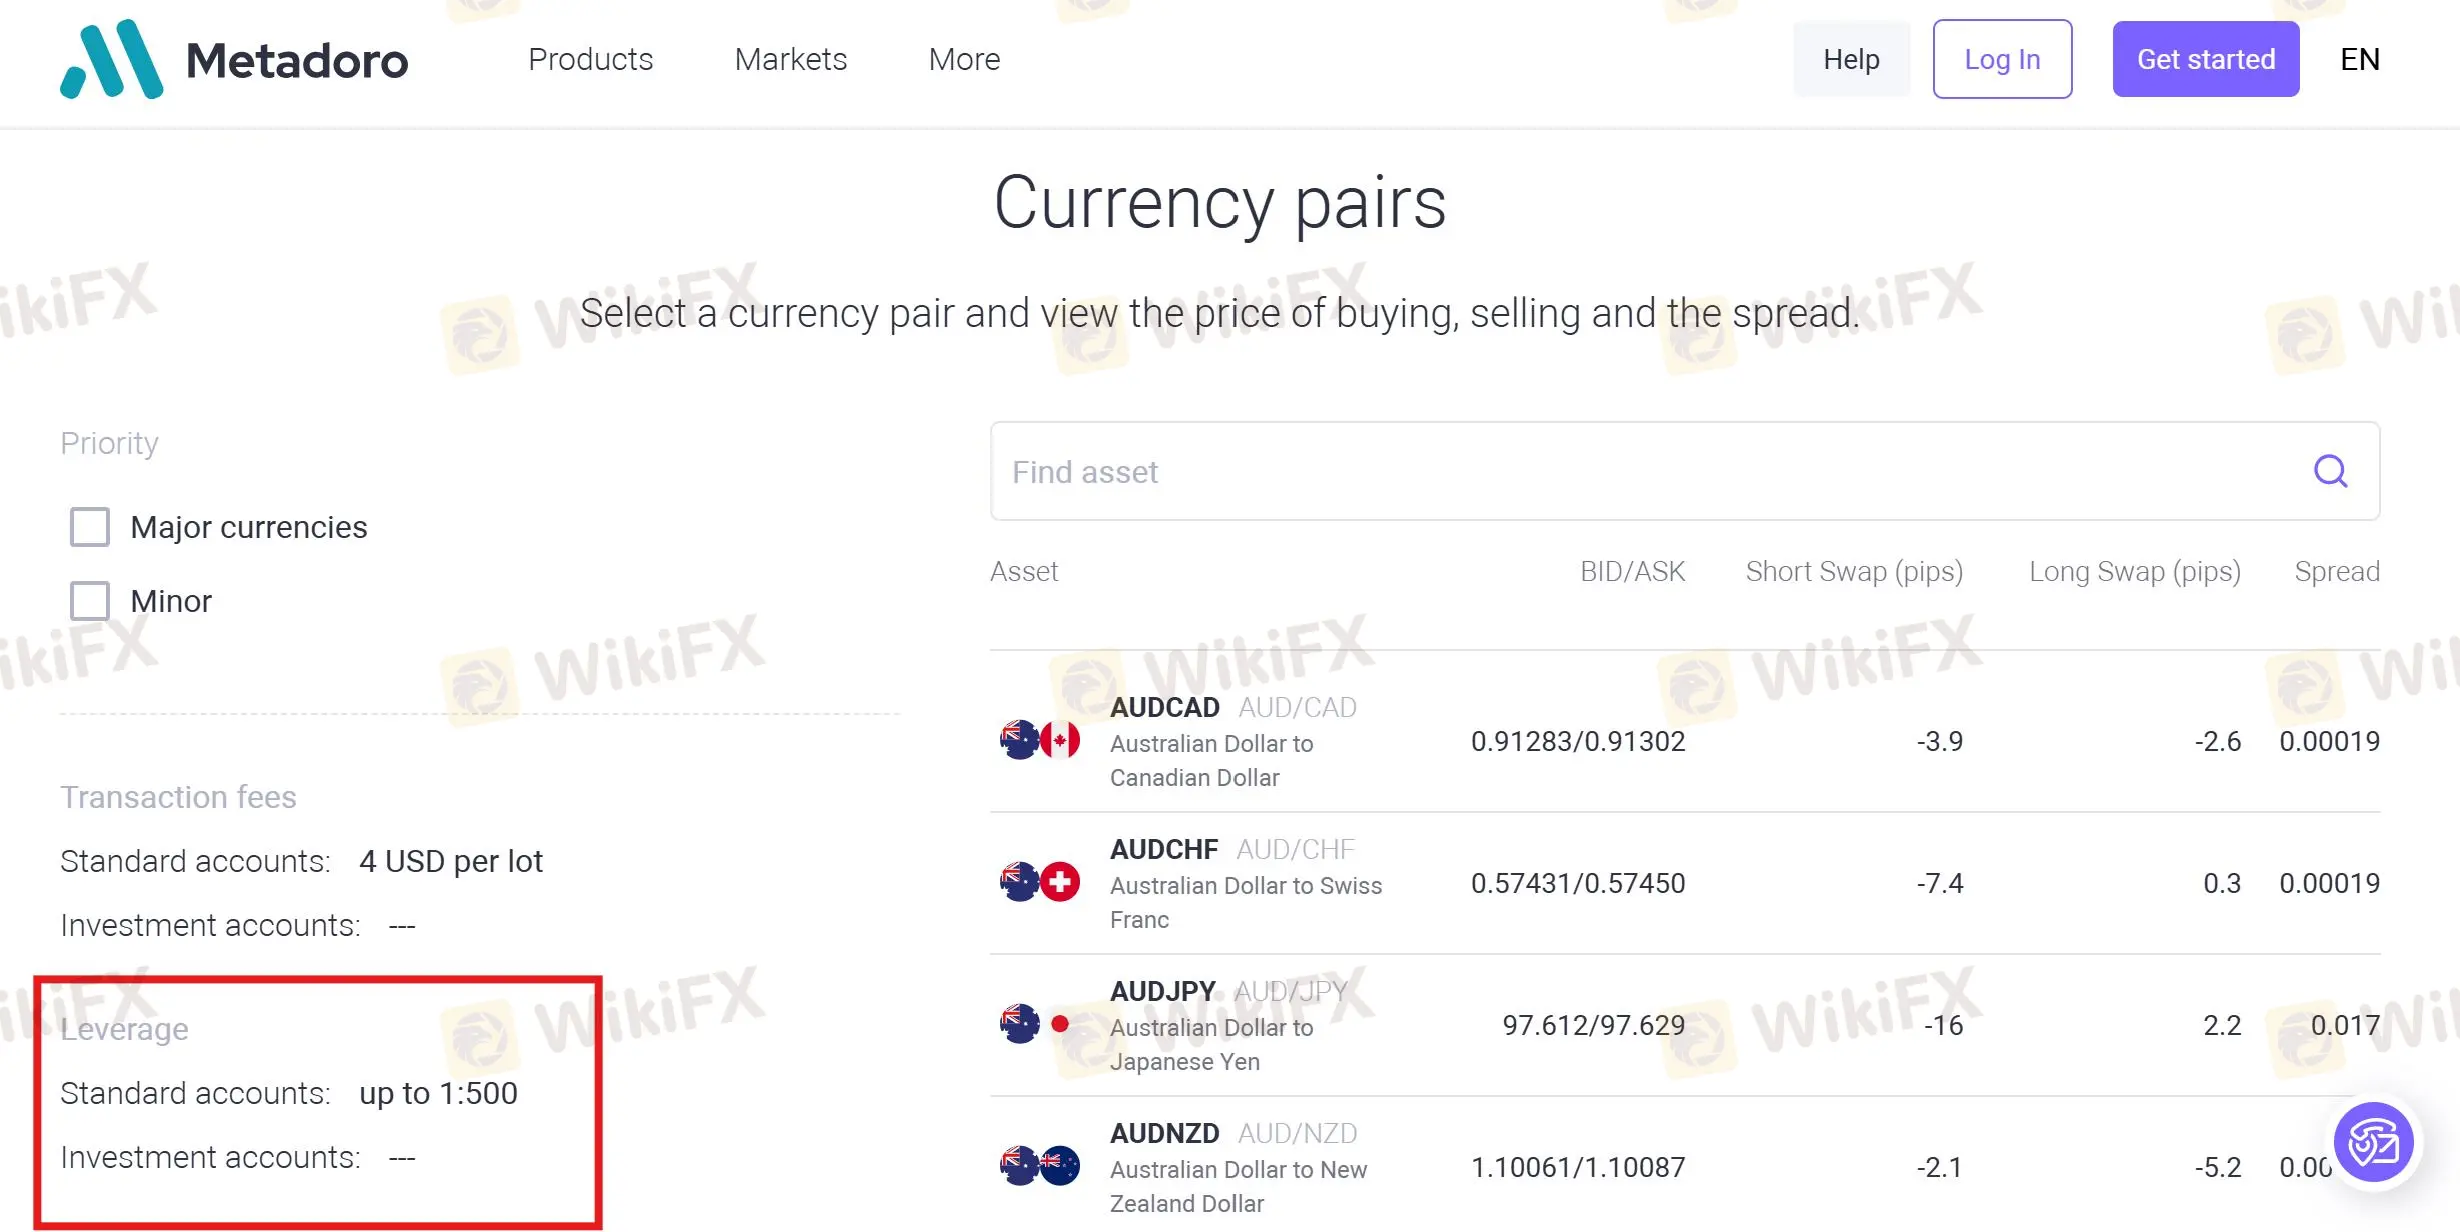Click the search magnifier icon
The image size is (2460, 1232).
[2330, 471]
